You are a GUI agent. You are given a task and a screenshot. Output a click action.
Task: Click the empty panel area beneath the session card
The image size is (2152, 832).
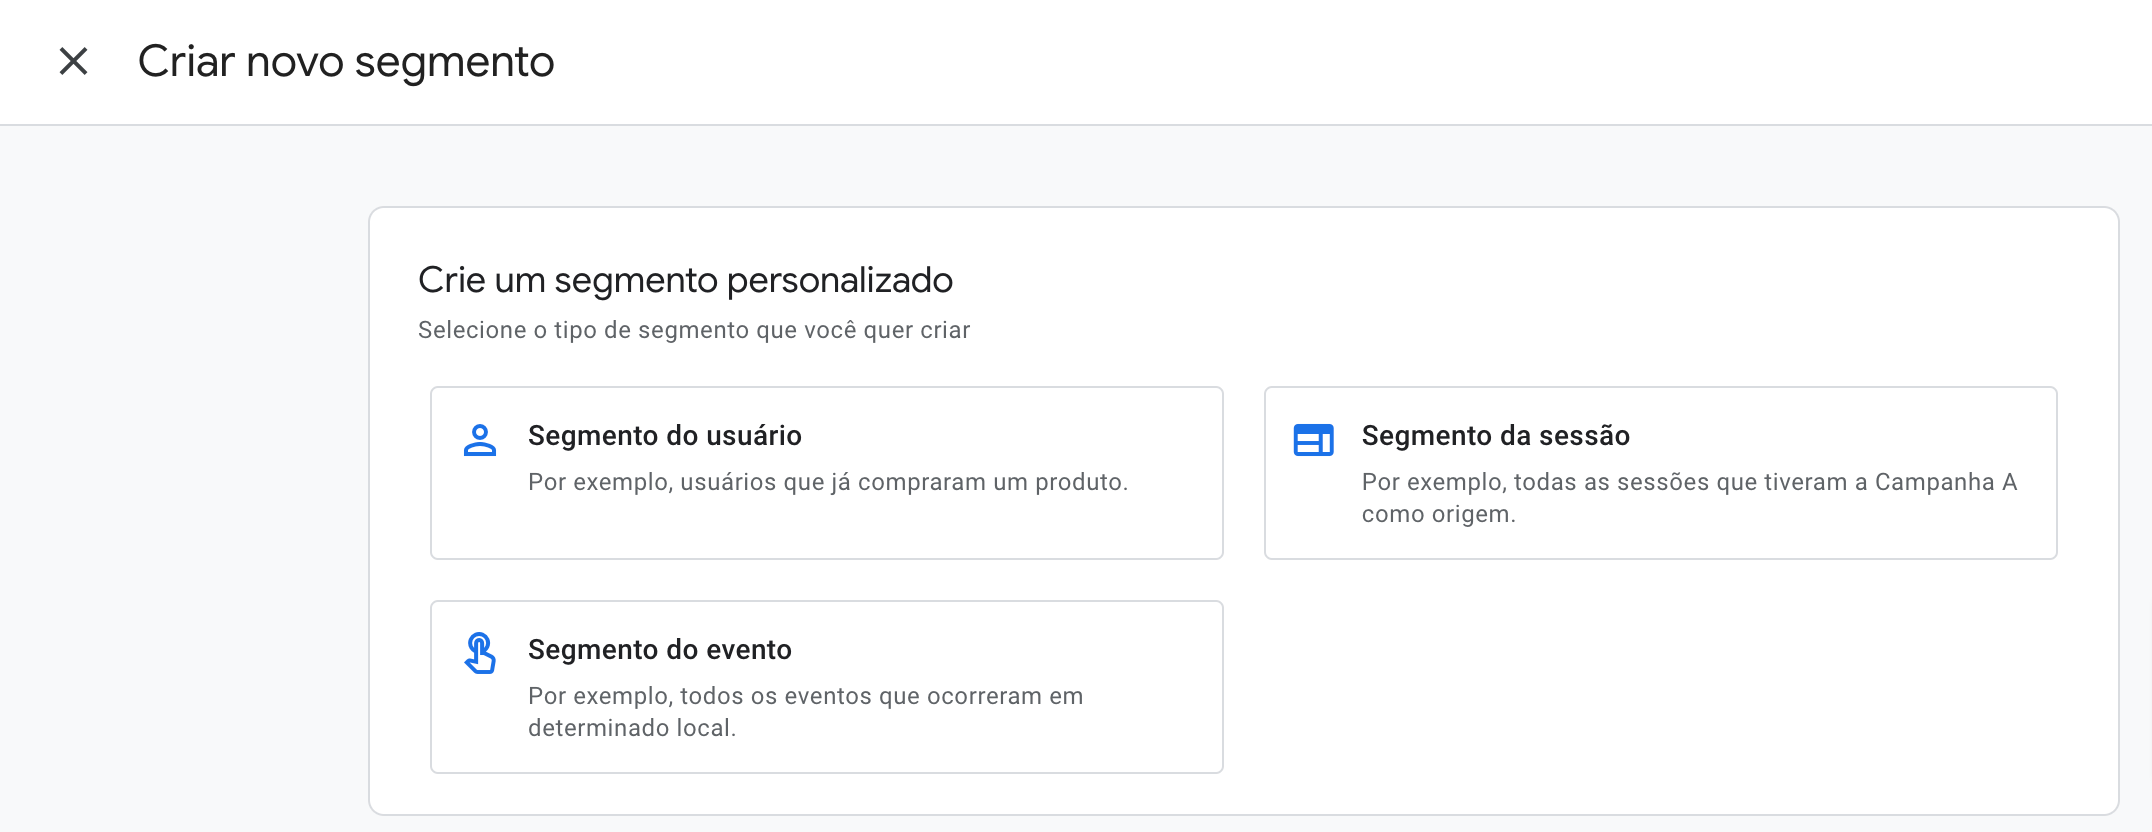[x=1660, y=685]
